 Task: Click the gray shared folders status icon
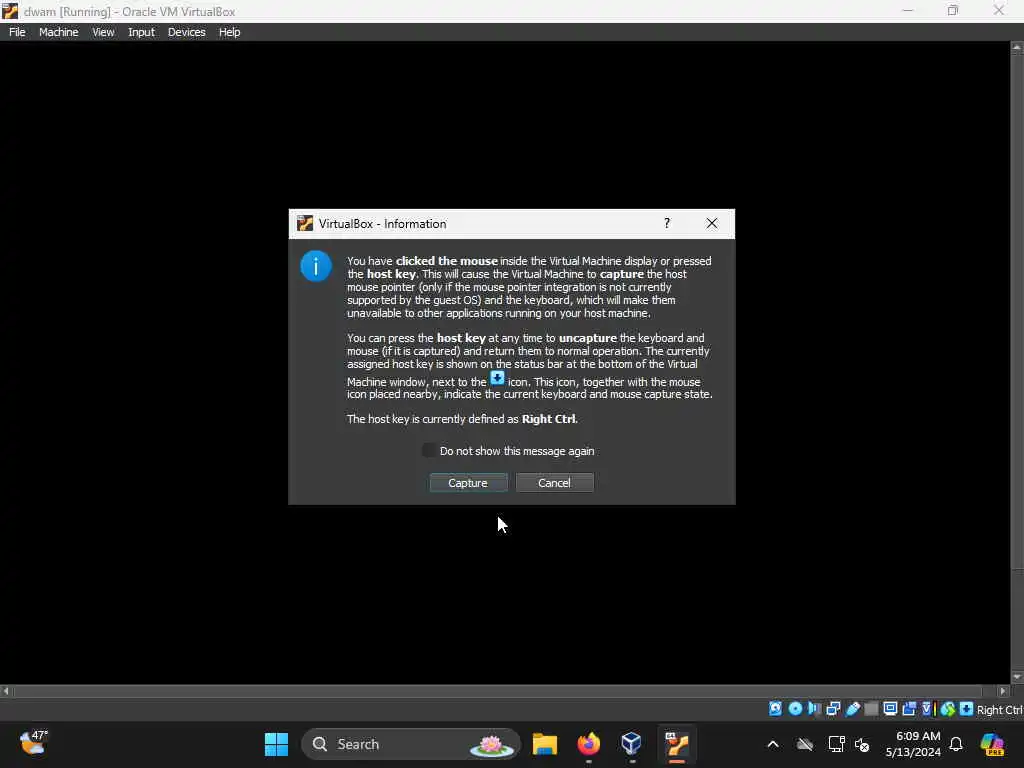tap(871, 709)
